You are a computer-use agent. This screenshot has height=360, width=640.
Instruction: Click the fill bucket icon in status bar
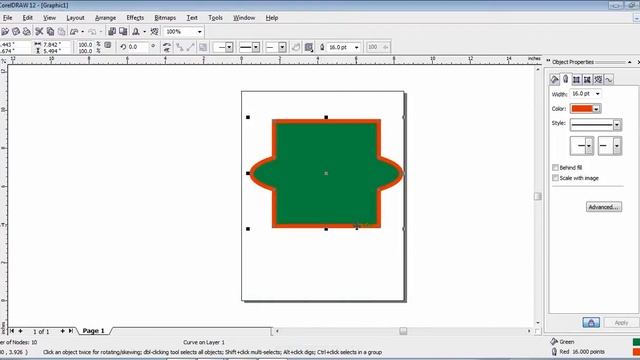click(554, 342)
